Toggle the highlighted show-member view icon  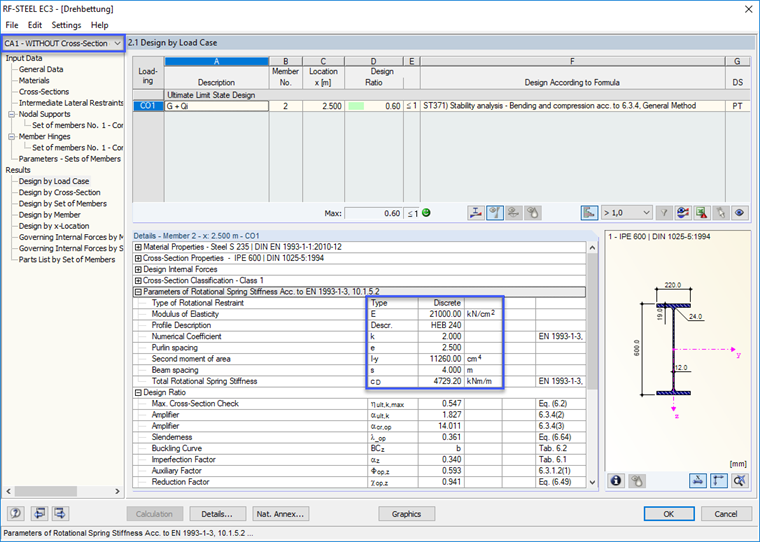coord(494,213)
